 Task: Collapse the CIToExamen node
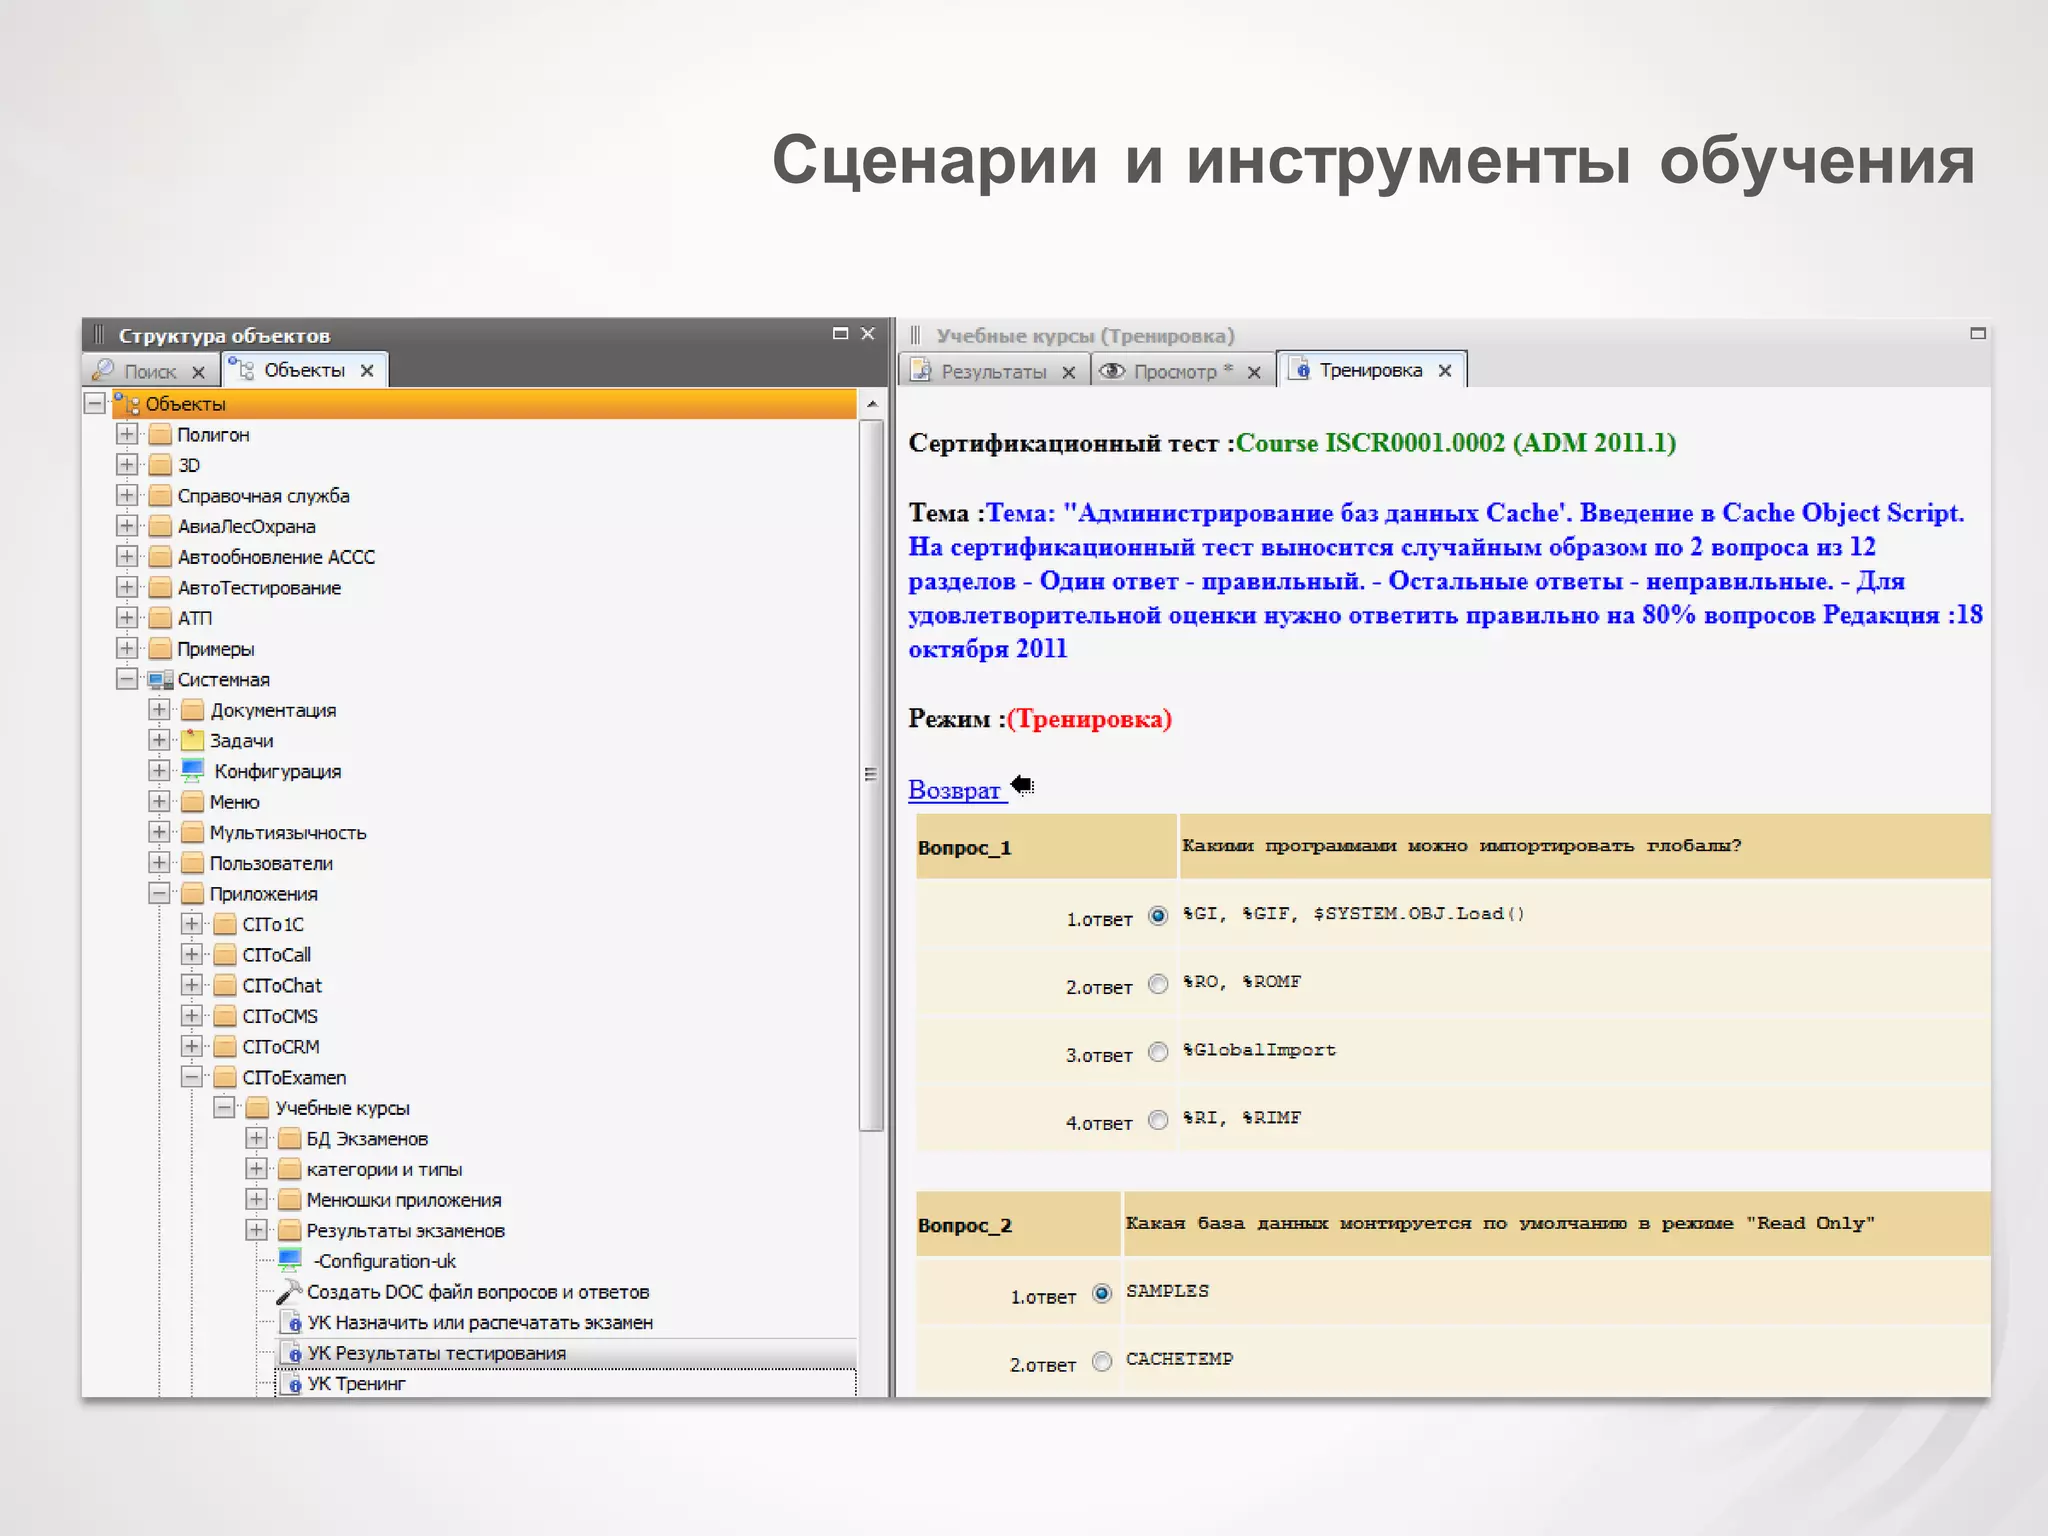(191, 1077)
